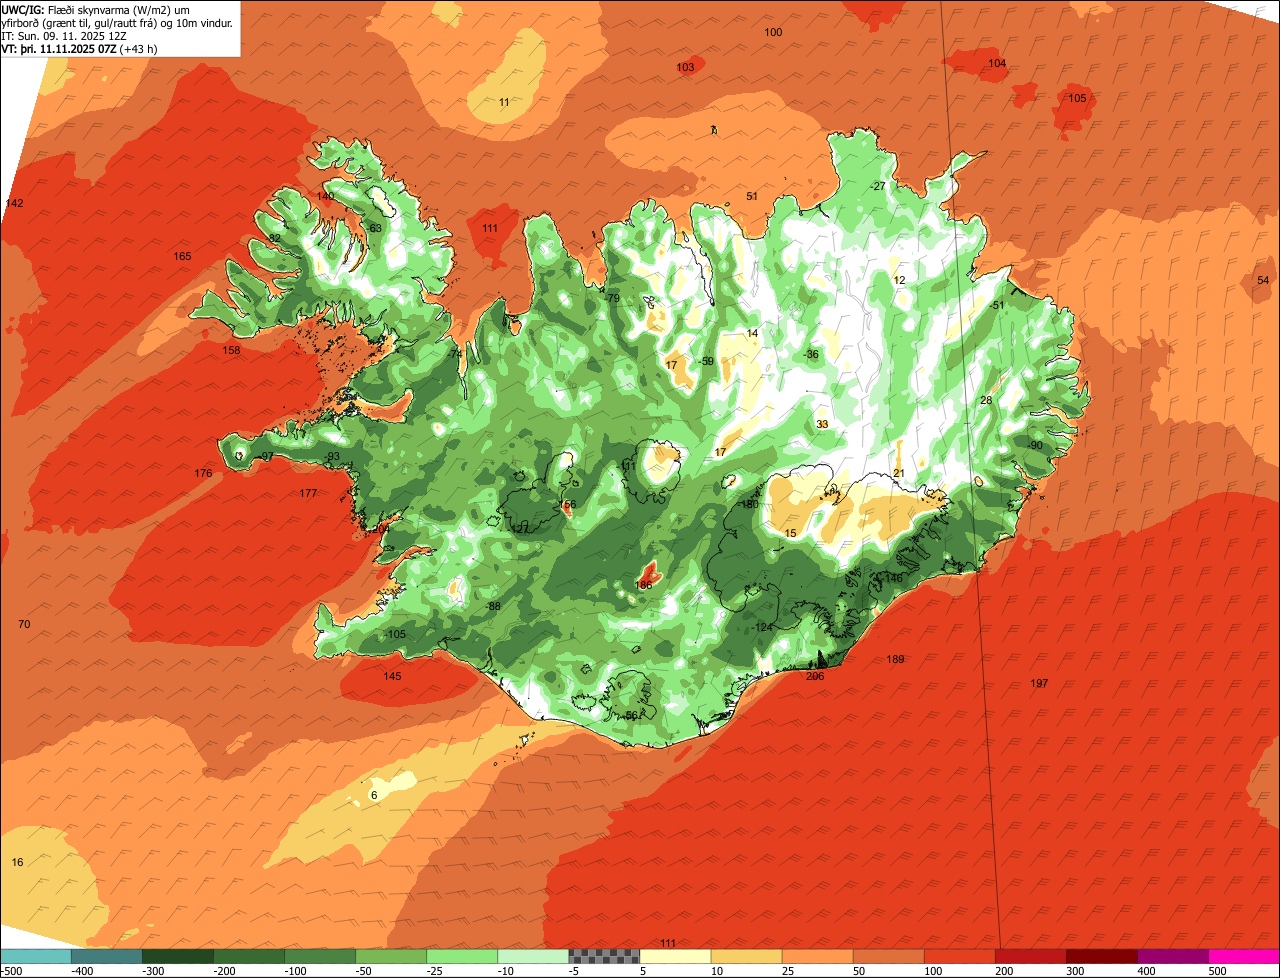Pick the pale yellow legend swatch between 5 and 10

click(675, 956)
